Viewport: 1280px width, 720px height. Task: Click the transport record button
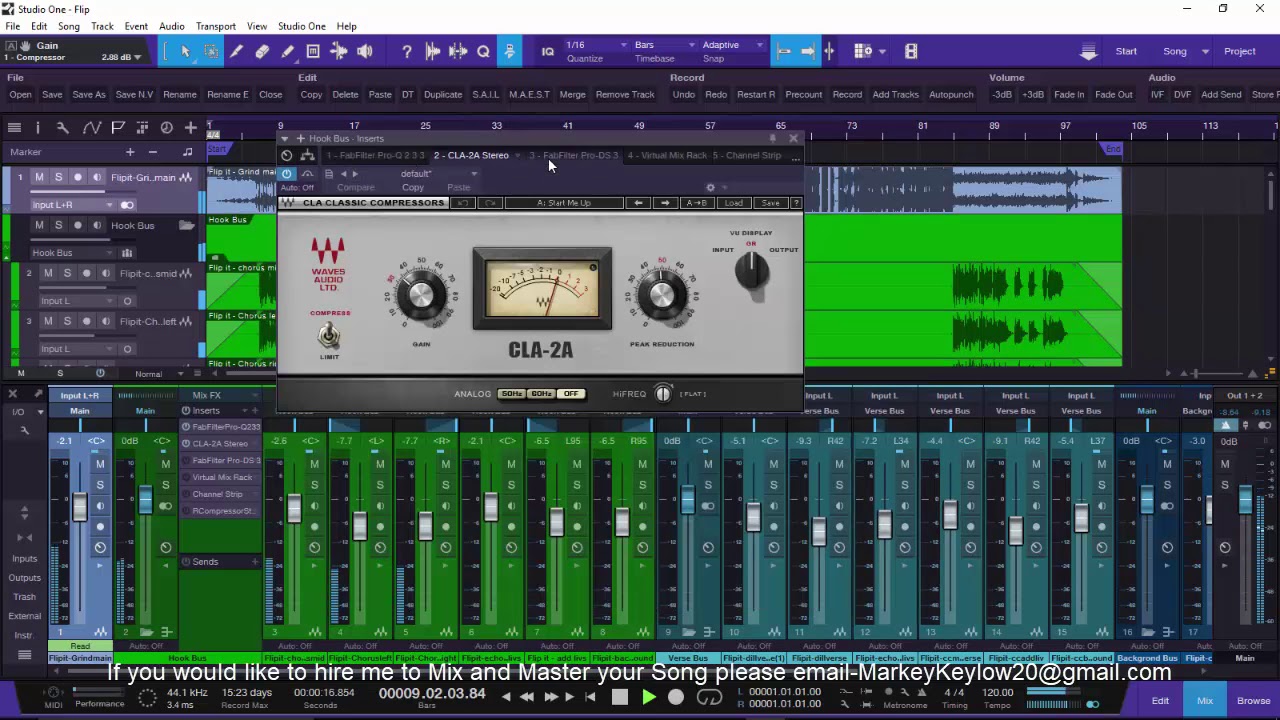[x=676, y=697]
